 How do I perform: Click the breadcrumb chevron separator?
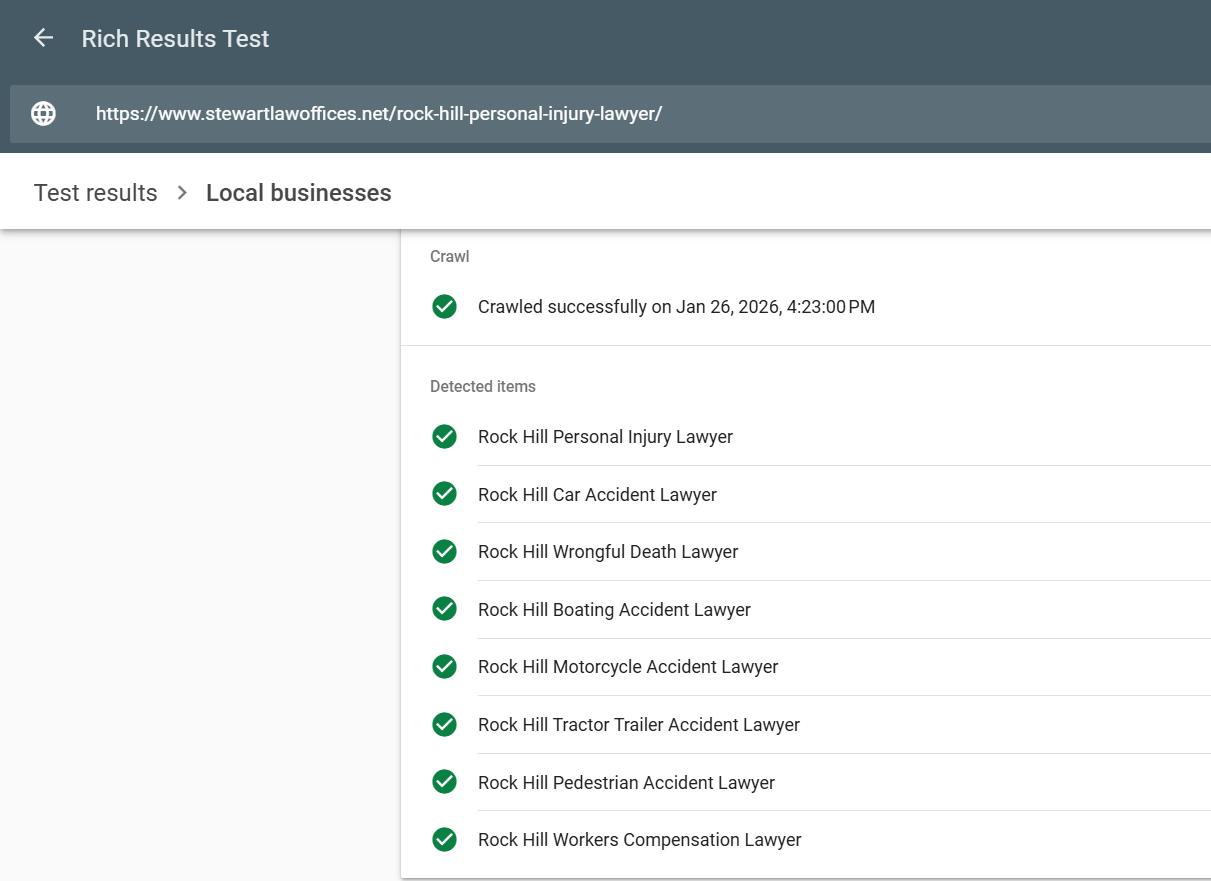(182, 193)
